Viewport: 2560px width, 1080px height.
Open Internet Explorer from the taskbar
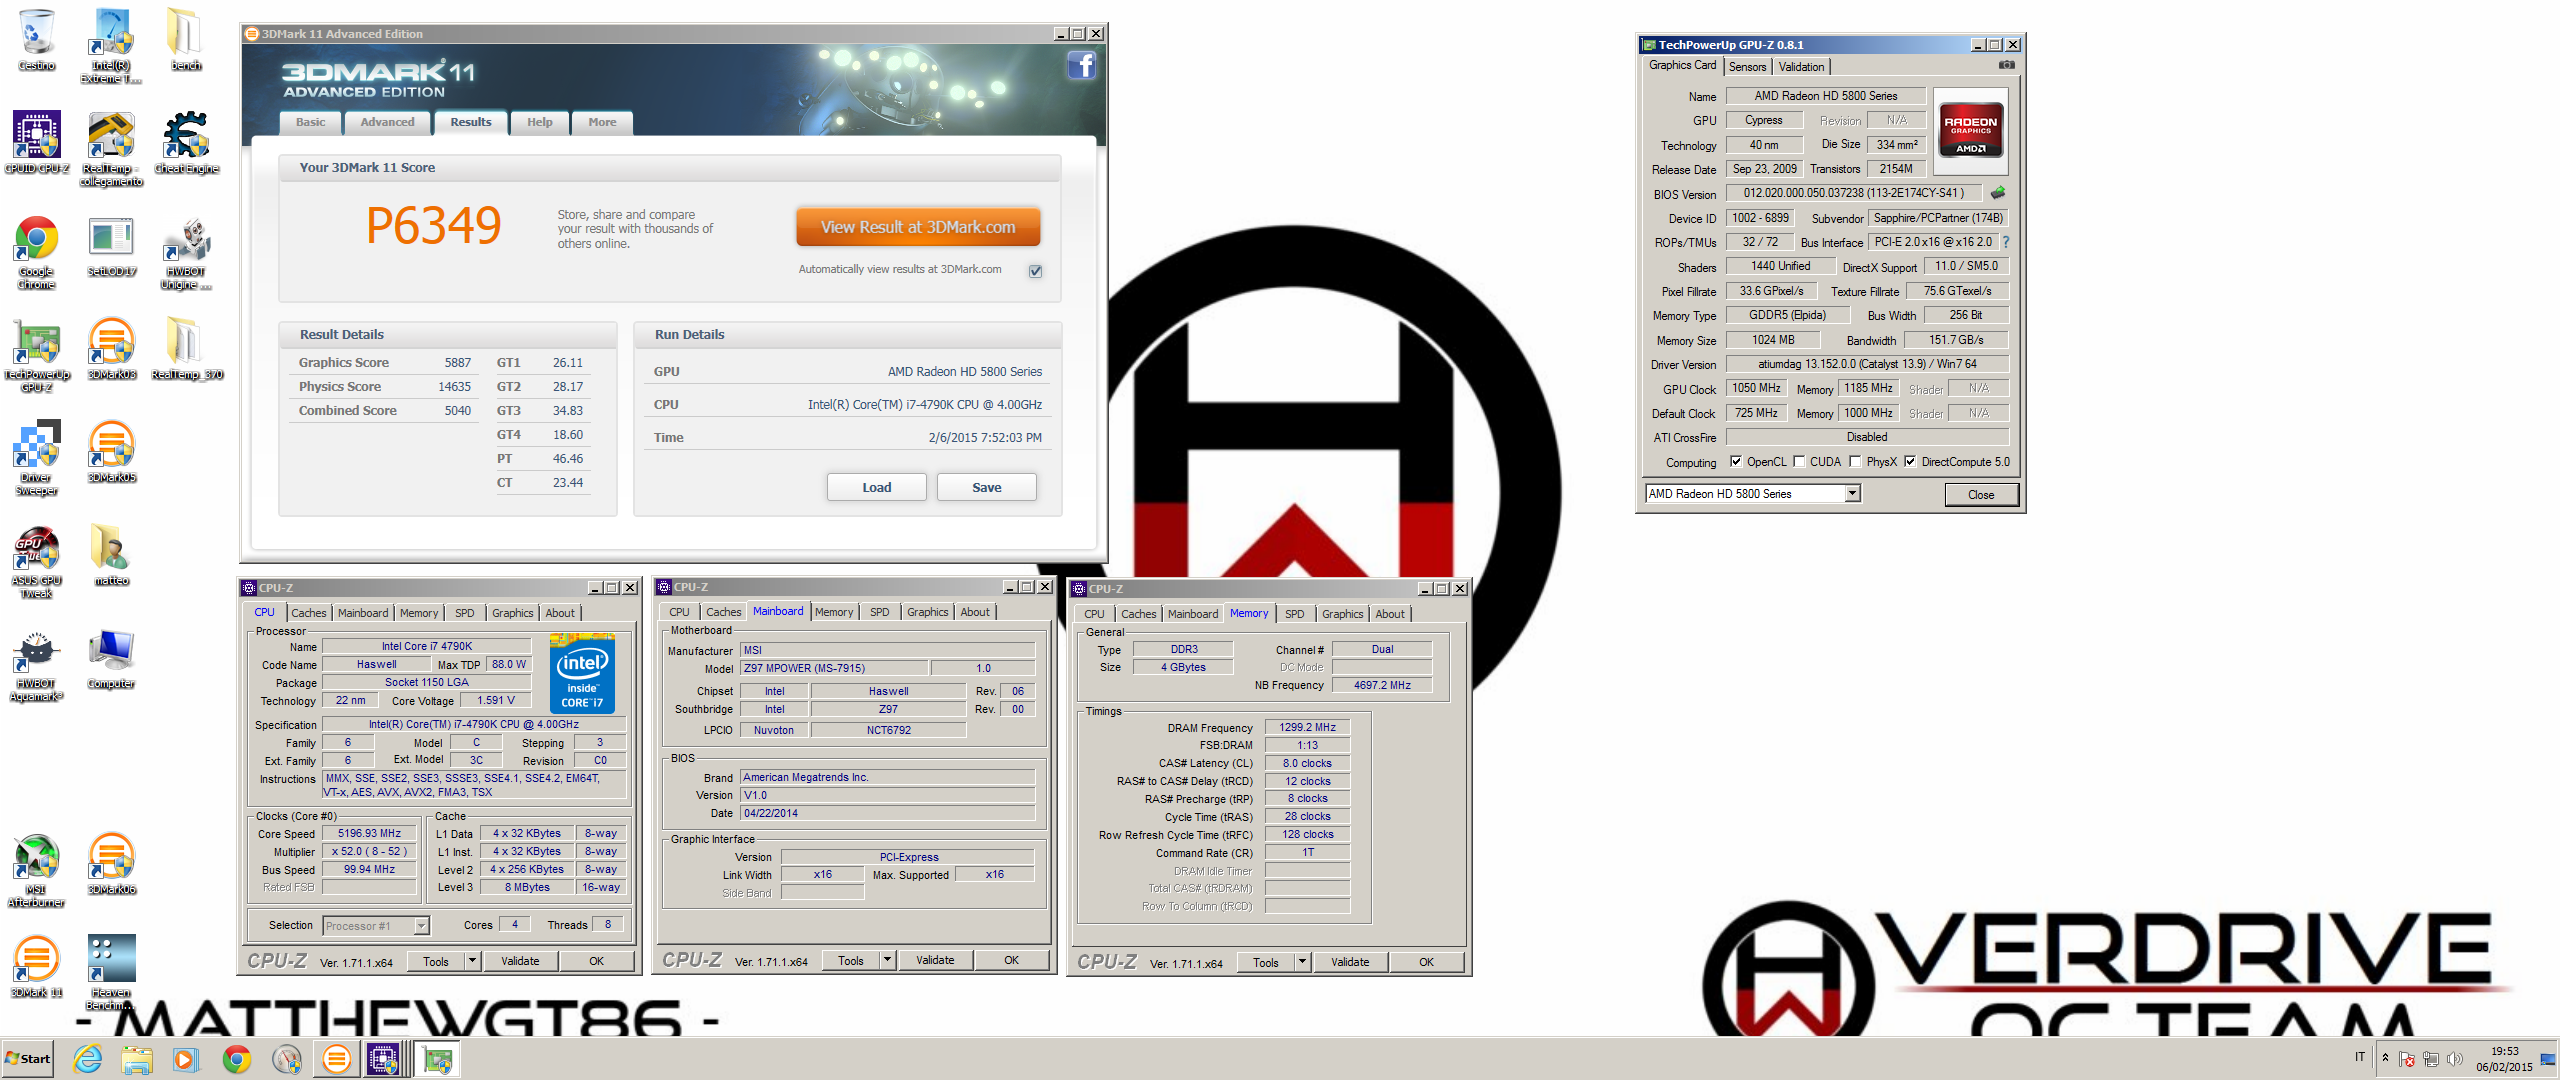[x=88, y=1059]
